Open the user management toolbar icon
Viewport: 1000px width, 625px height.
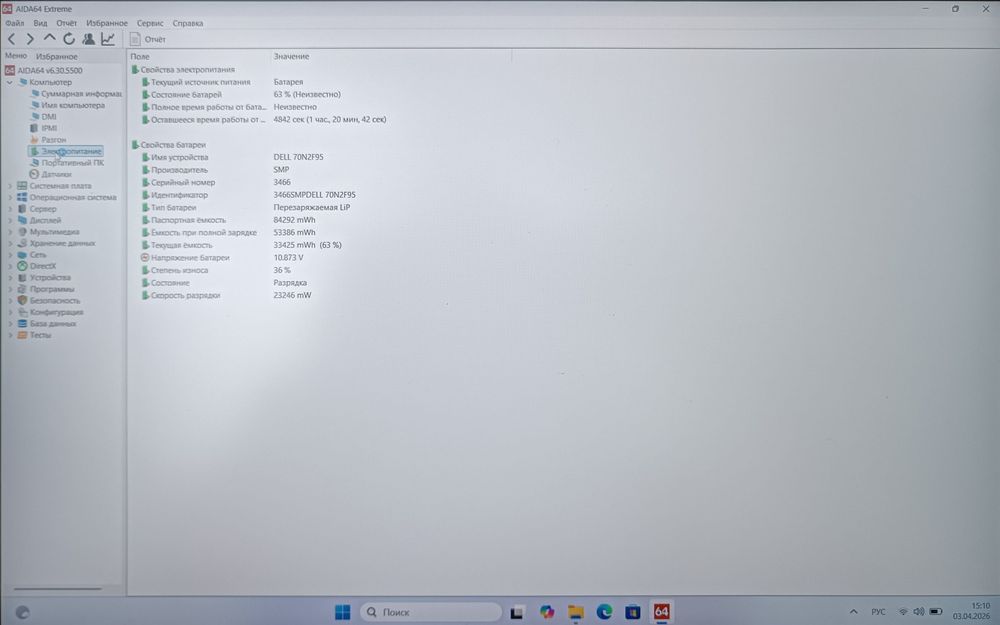(x=89, y=39)
